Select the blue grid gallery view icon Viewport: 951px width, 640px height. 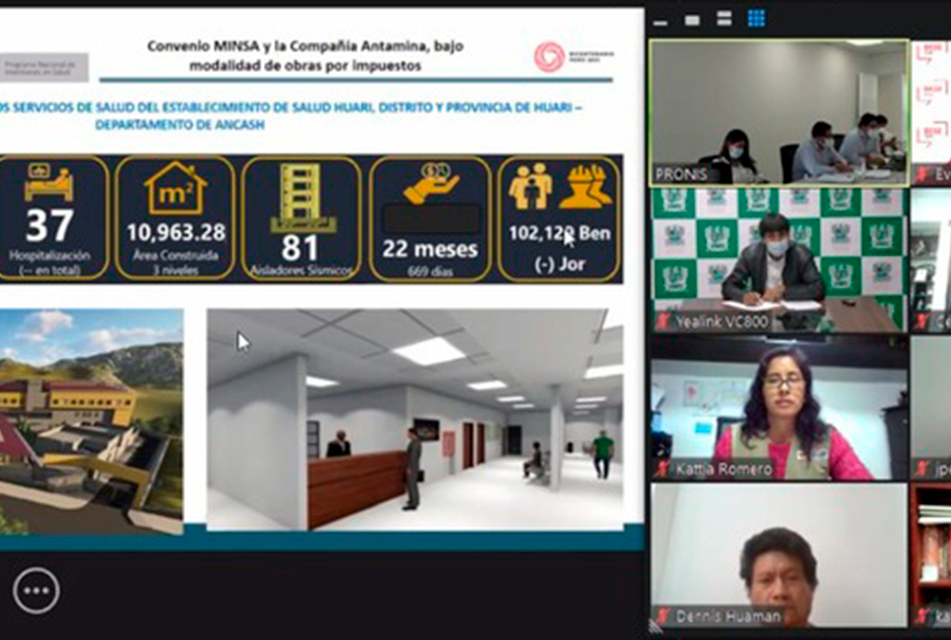[x=756, y=18]
